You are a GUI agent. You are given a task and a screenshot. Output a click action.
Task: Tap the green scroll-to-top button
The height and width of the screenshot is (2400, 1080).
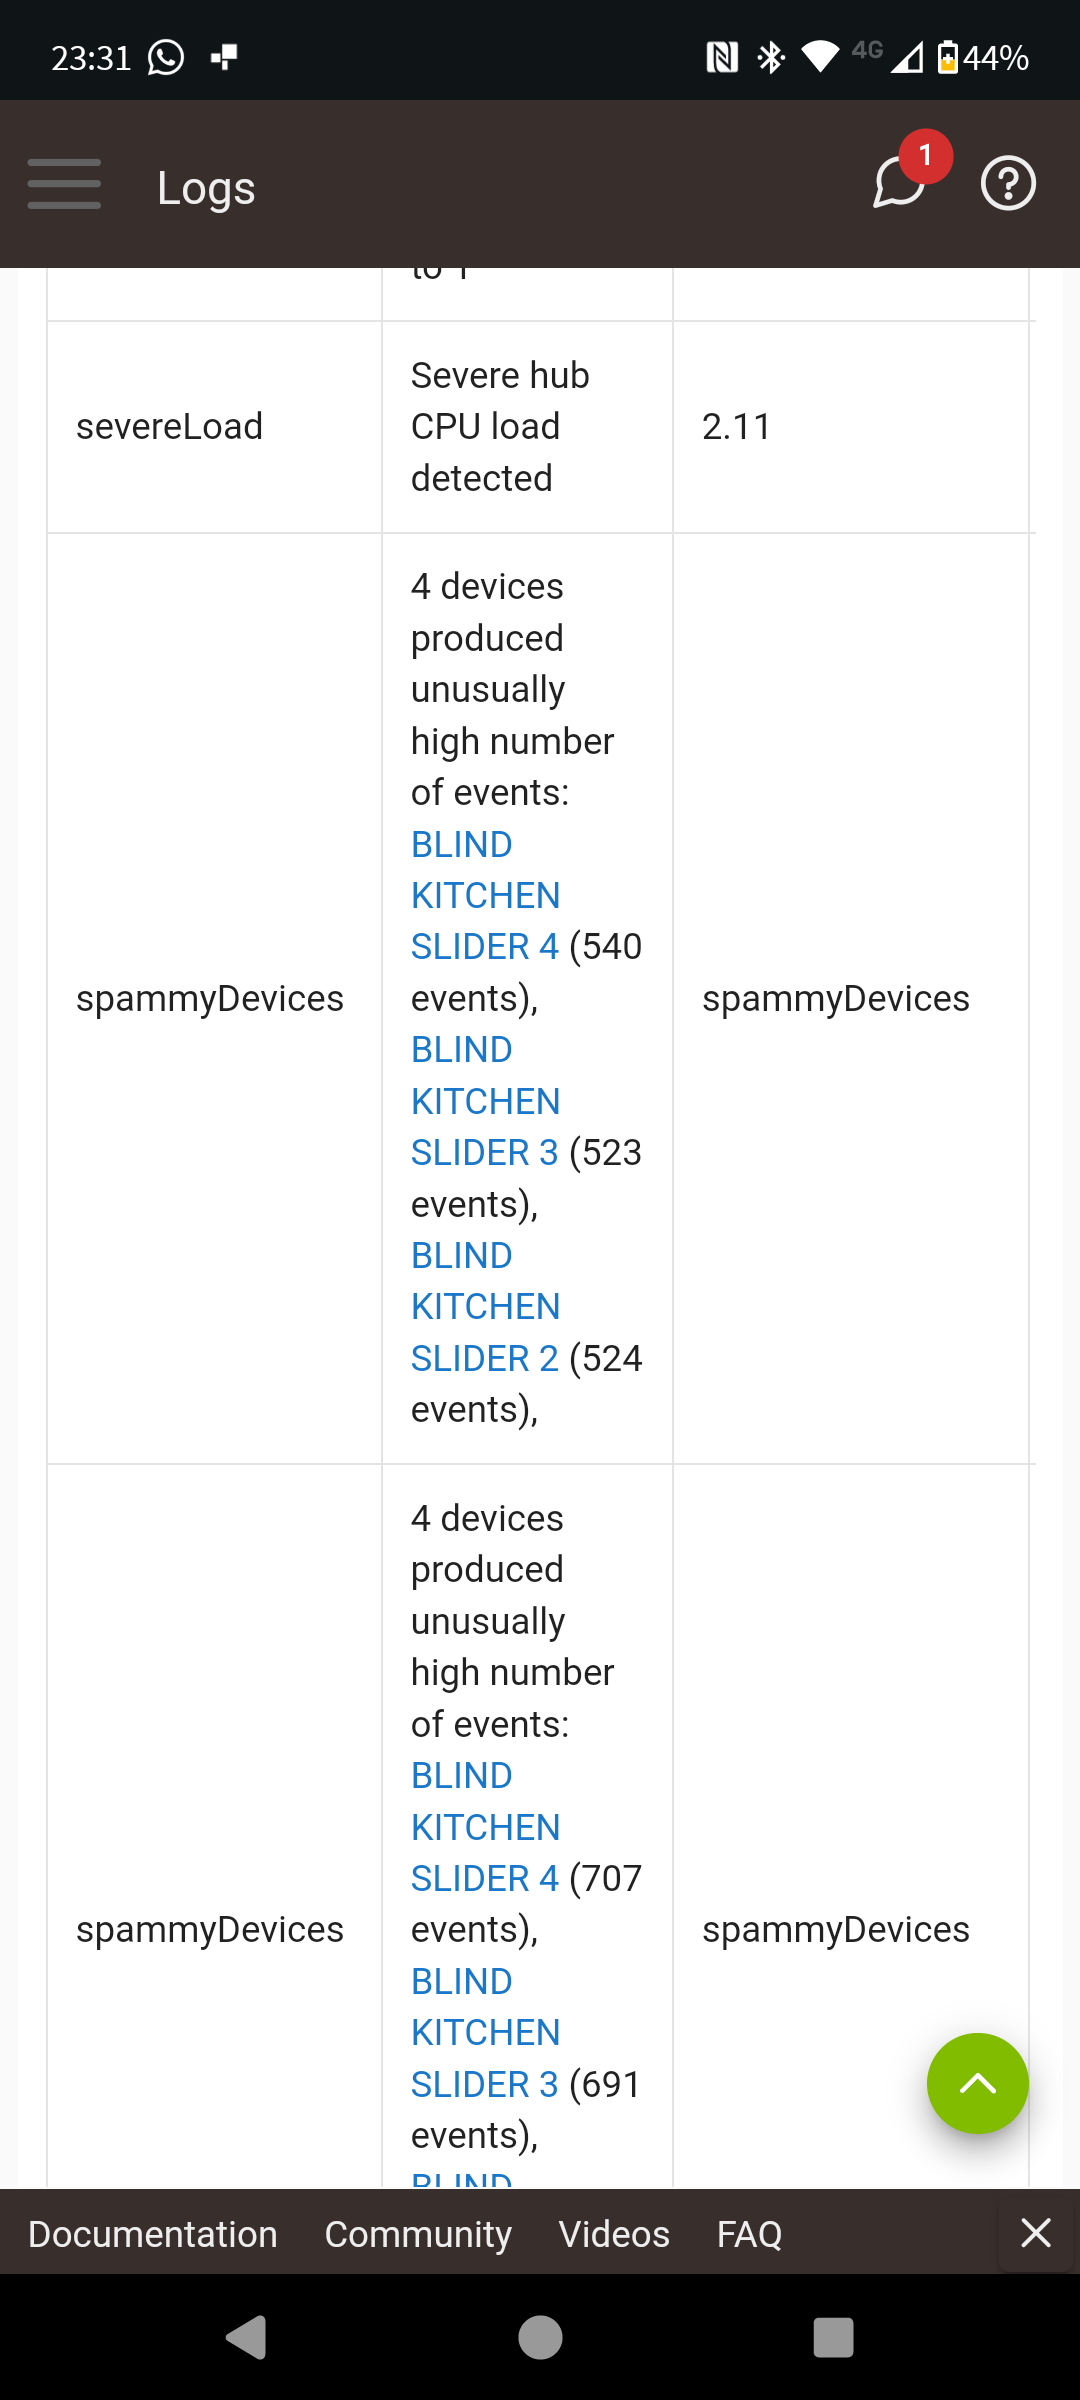pyautogui.click(x=977, y=2084)
